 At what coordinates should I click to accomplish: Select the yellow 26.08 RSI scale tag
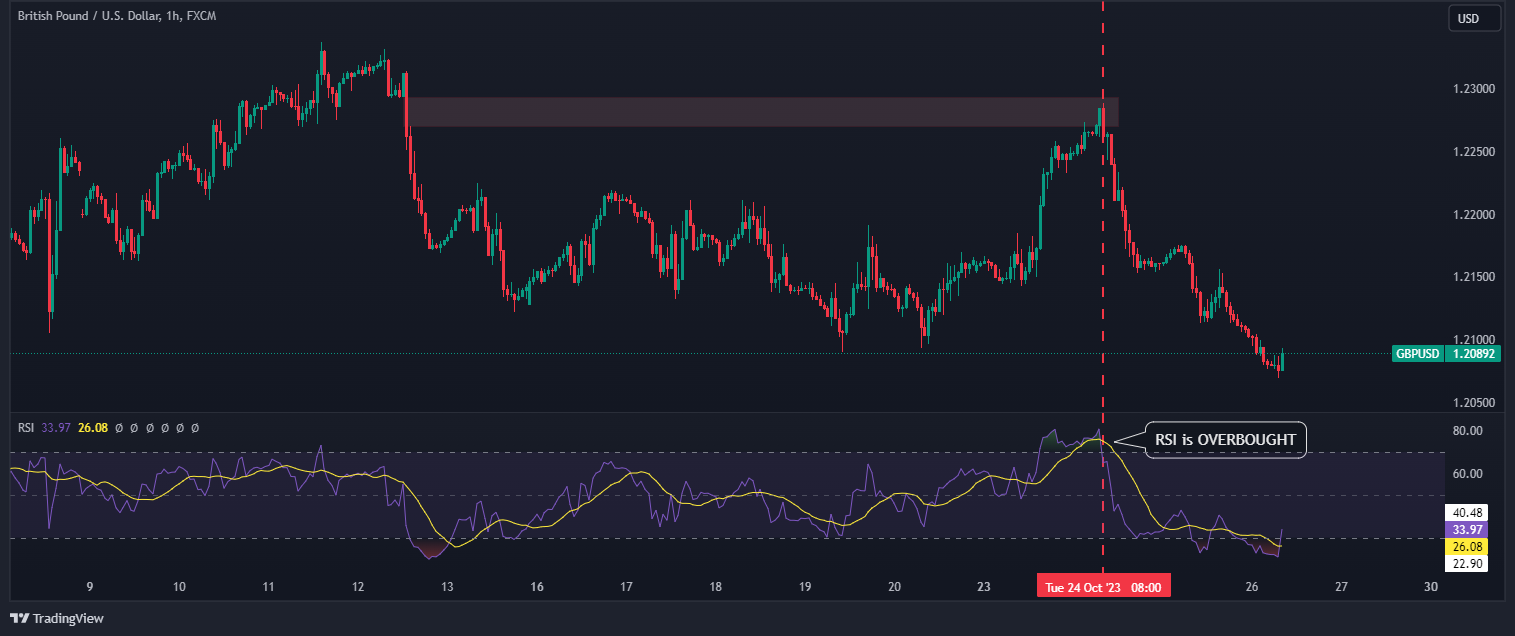[1467, 547]
